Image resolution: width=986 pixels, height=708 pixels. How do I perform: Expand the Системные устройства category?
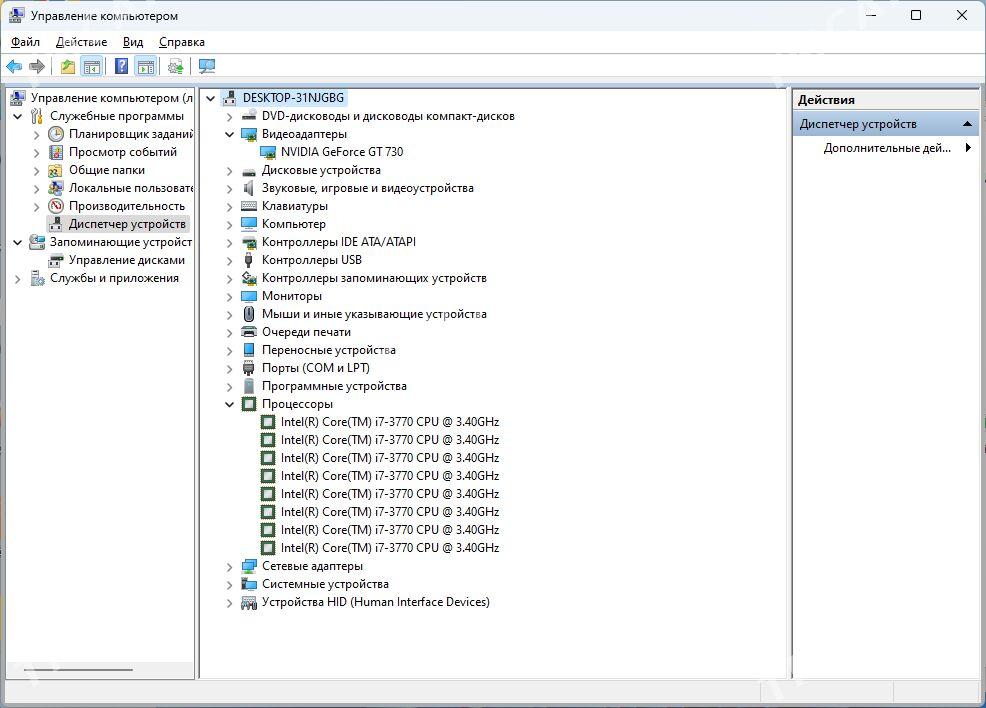point(230,585)
